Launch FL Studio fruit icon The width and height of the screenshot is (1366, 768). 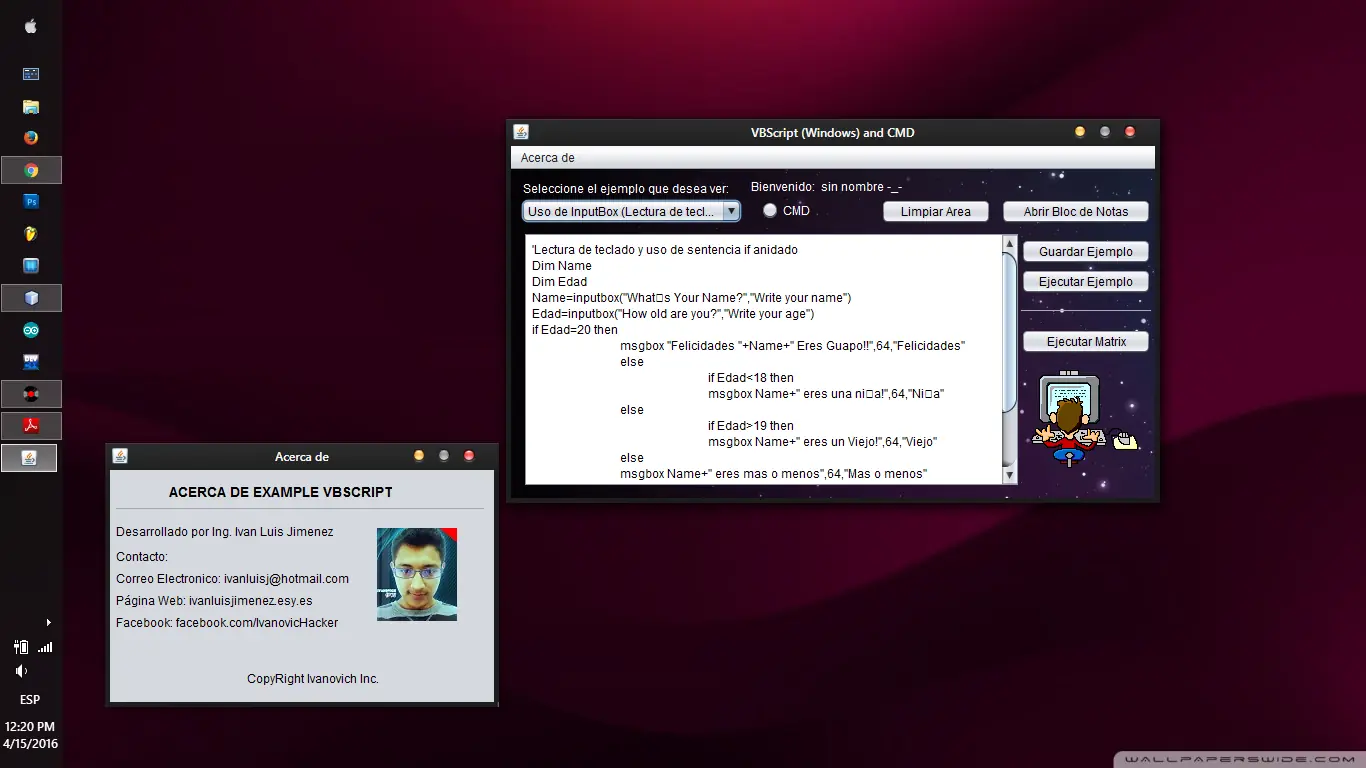tap(31, 234)
